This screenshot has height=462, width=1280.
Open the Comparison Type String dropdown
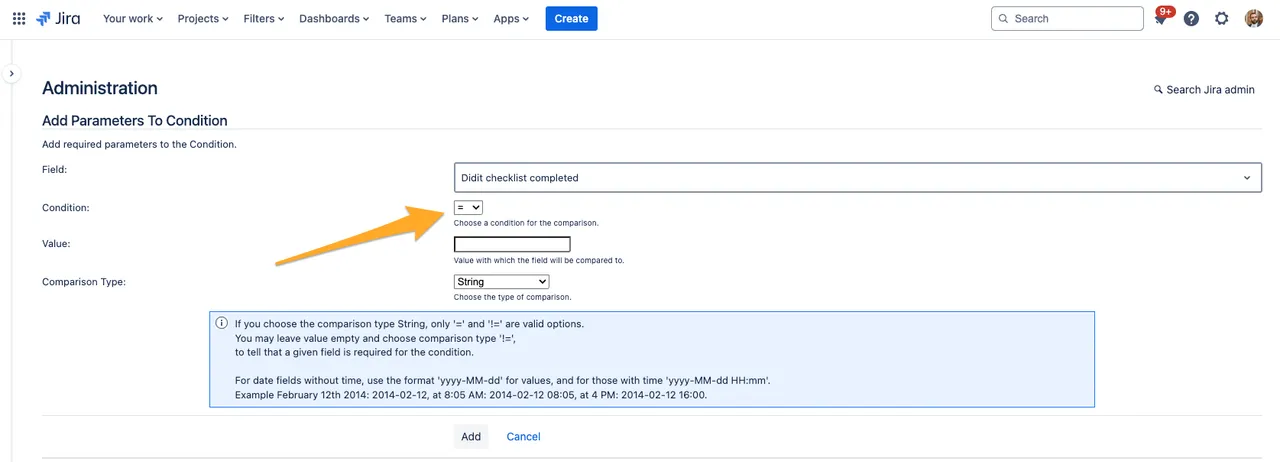pos(501,282)
